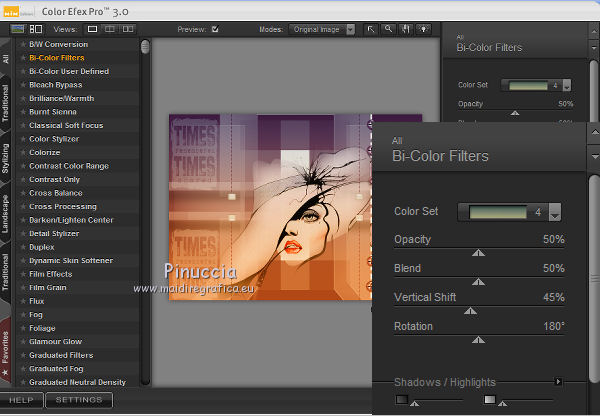Toggle the Preview checkbox
This screenshot has height=416, width=600.
pos(215,29)
